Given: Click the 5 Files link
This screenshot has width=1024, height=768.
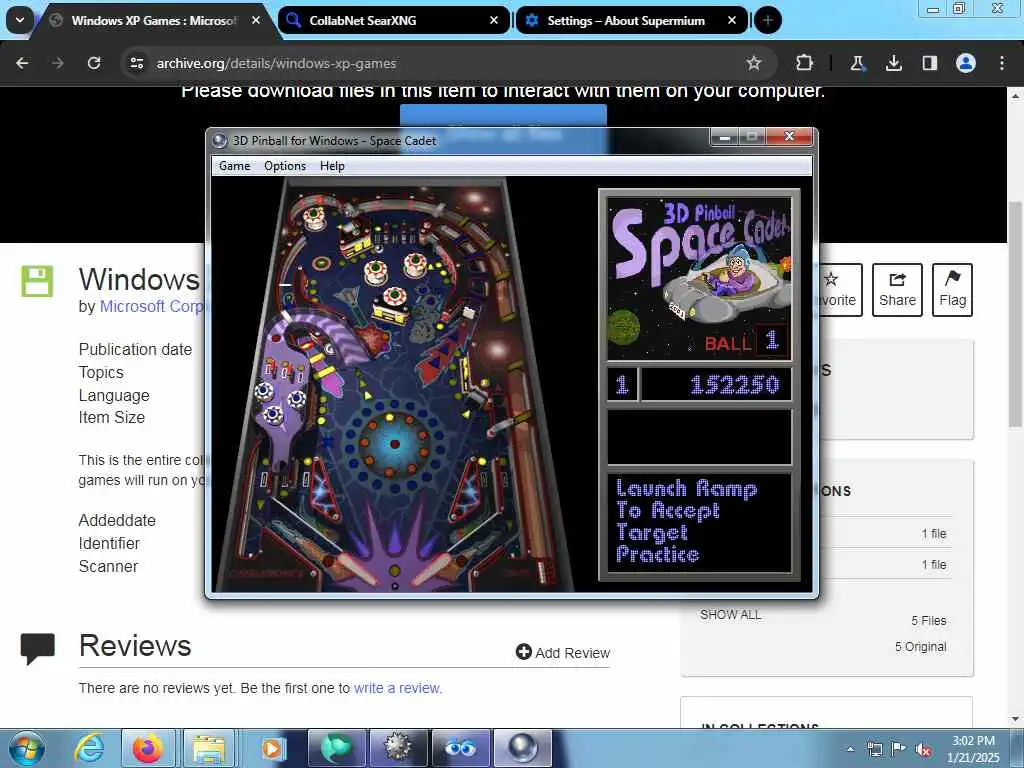Looking at the screenshot, I should [x=929, y=620].
